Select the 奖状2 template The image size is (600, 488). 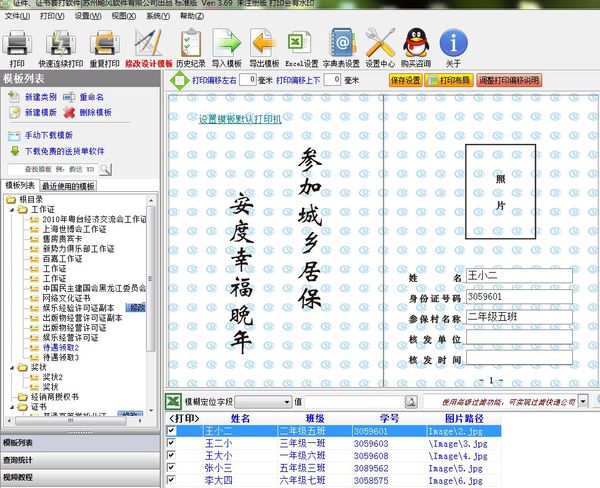53,377
